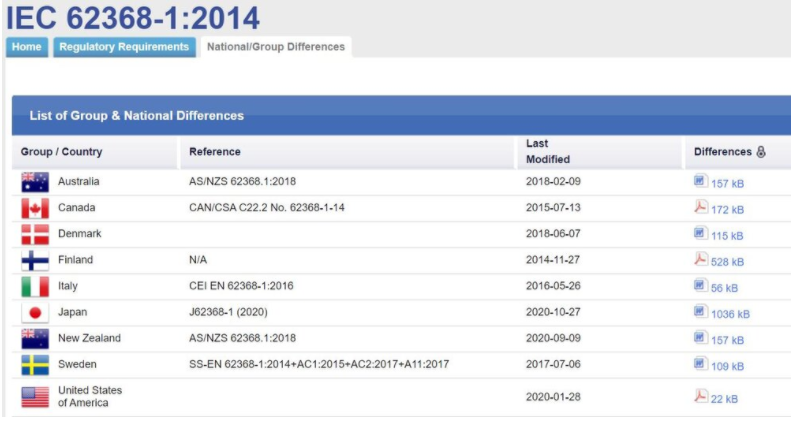The image size is (795, 424).
Task: Click the United States PDF icon
Action: coord(700,396)
